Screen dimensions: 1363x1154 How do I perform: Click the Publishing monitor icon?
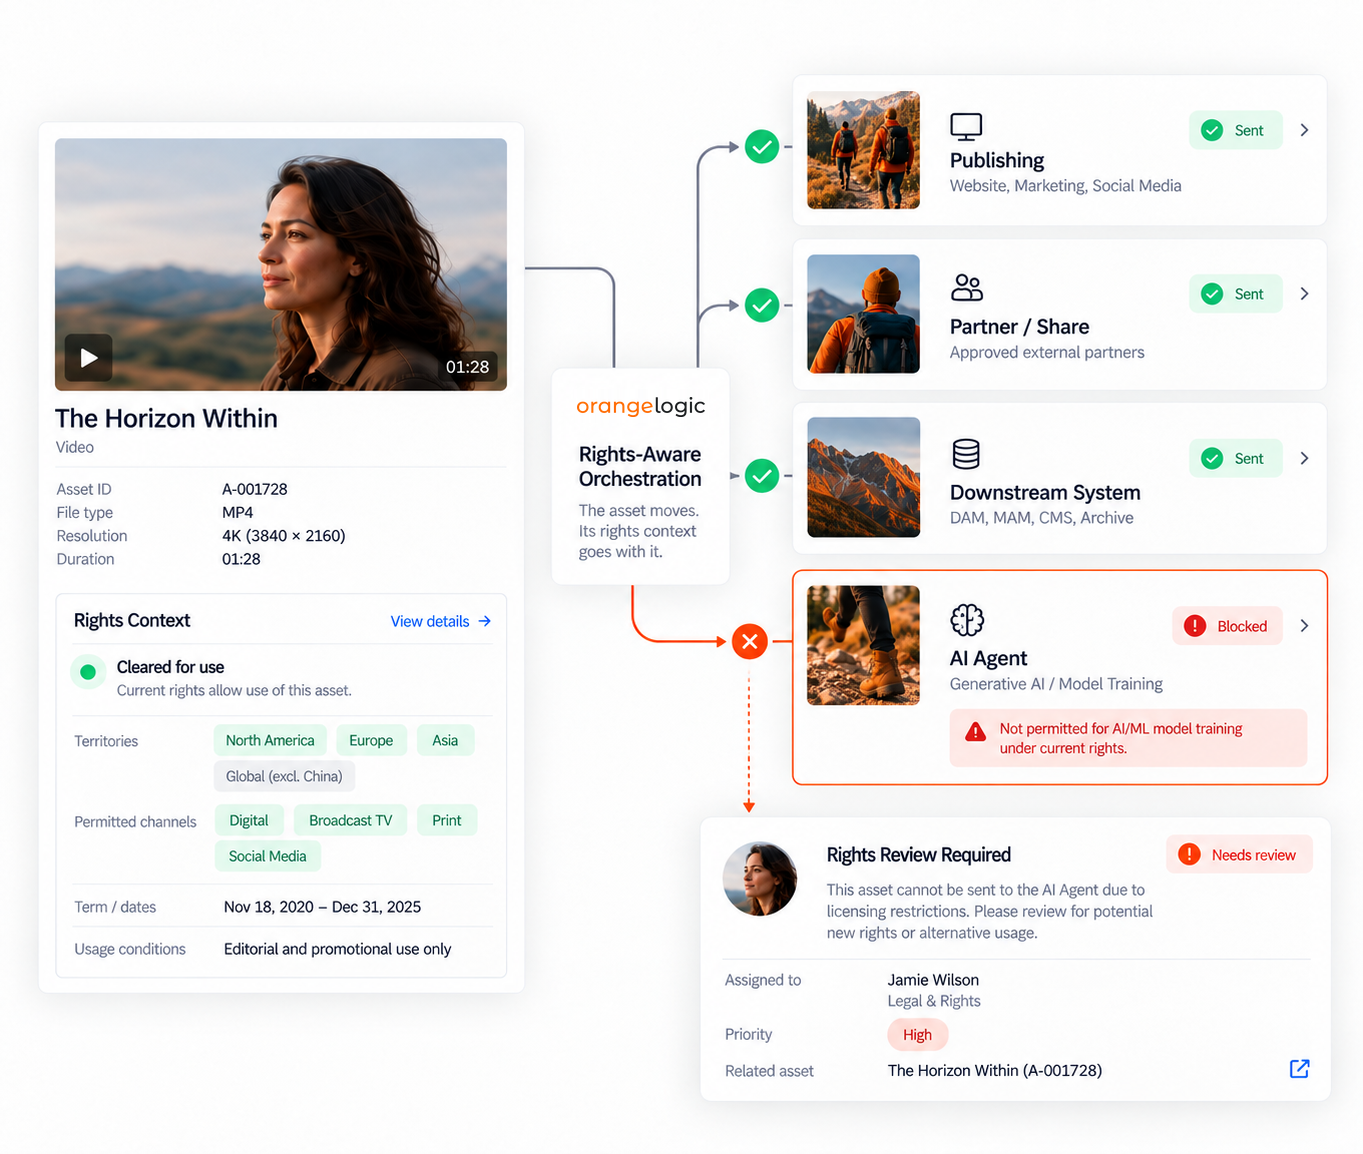tap(966, 127)
